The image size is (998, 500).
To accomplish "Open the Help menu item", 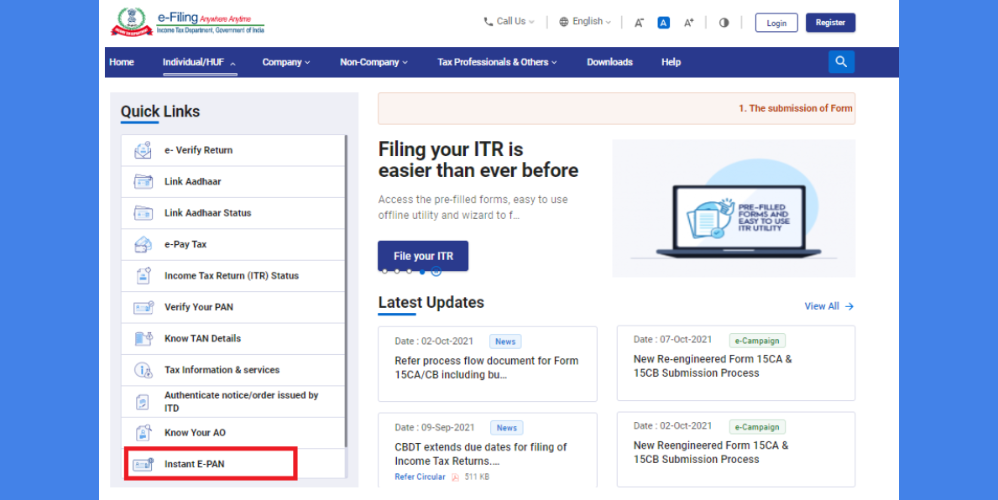I will pyautogui.click(x=671, y=62).
